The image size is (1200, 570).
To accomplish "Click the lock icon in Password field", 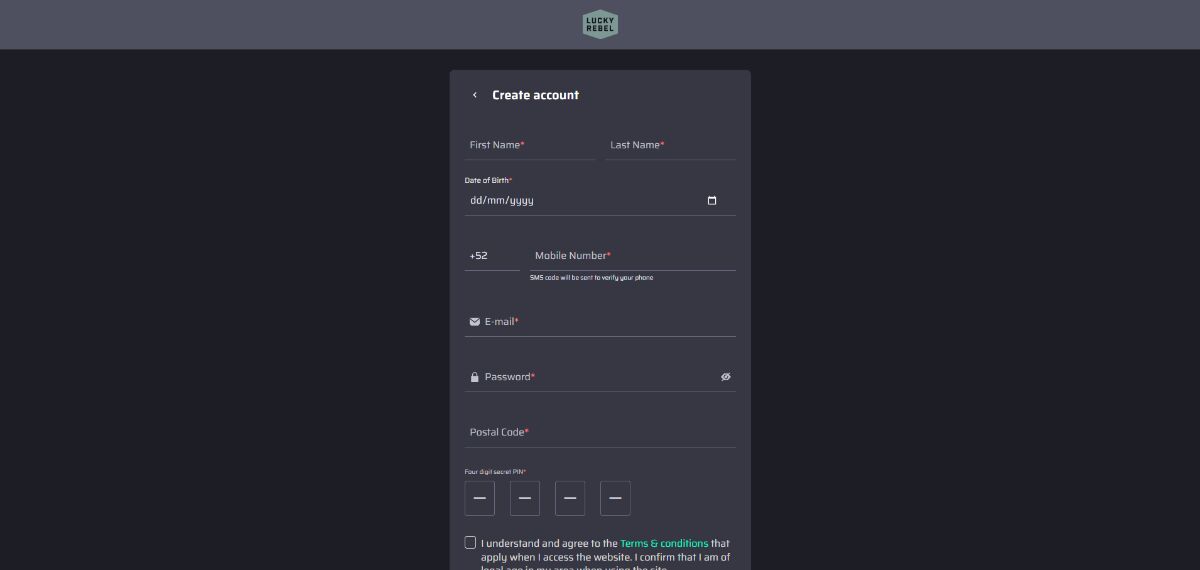I will click(474, 377).
